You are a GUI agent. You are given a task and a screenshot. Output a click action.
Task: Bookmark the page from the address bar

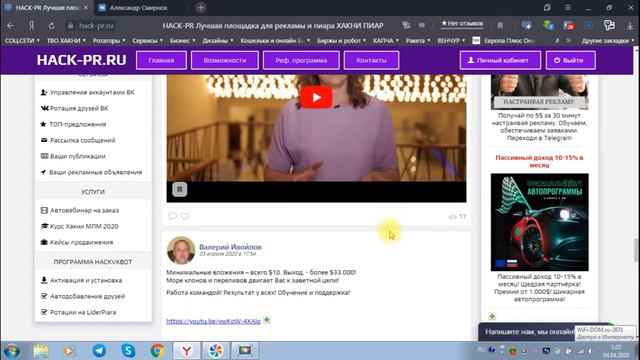click(500, 25)
